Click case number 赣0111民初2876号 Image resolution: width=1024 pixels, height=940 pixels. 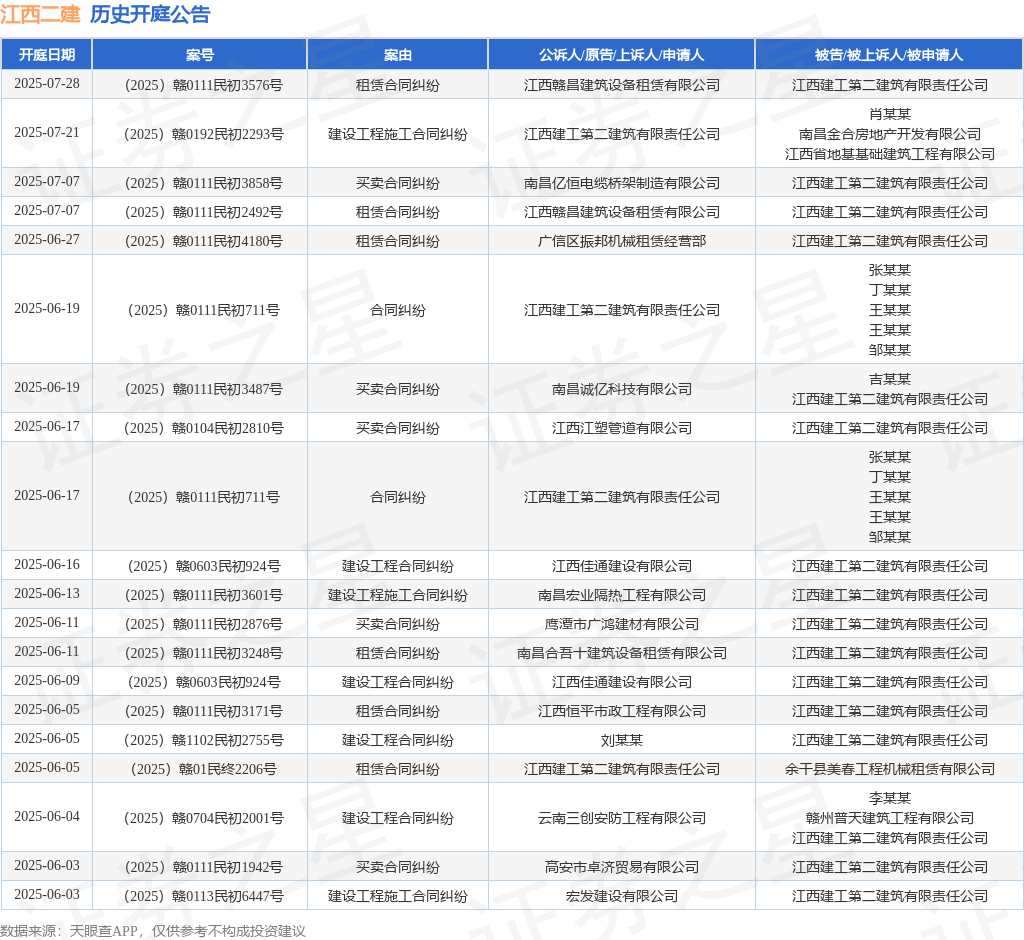204,624
